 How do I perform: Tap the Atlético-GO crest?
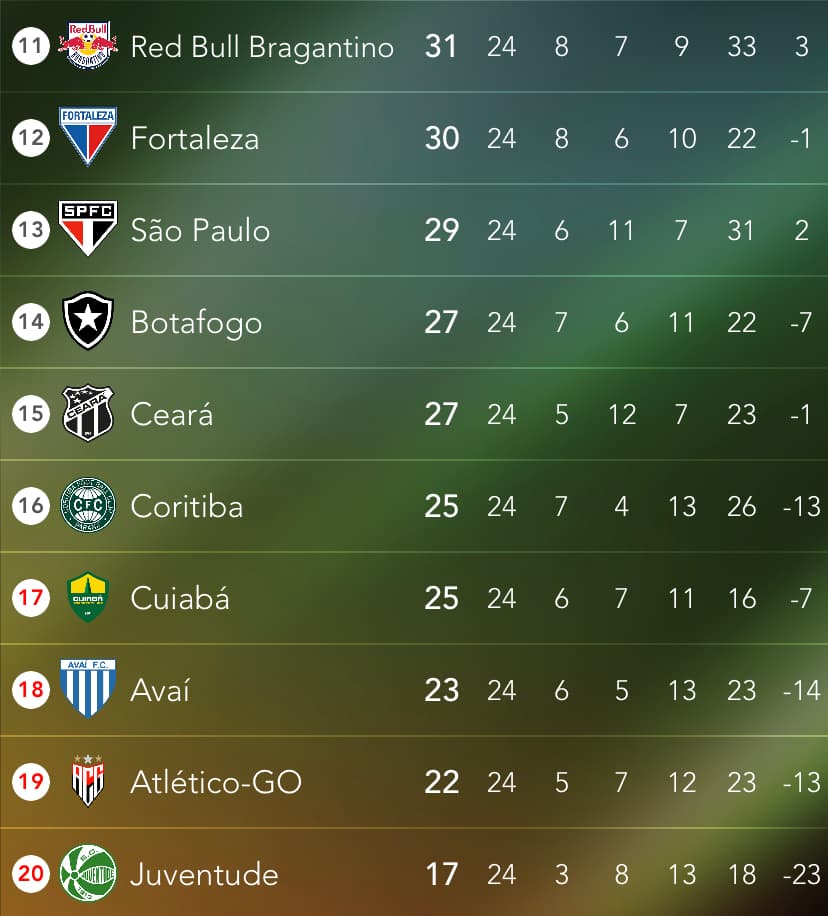click(x=88, y=781)
